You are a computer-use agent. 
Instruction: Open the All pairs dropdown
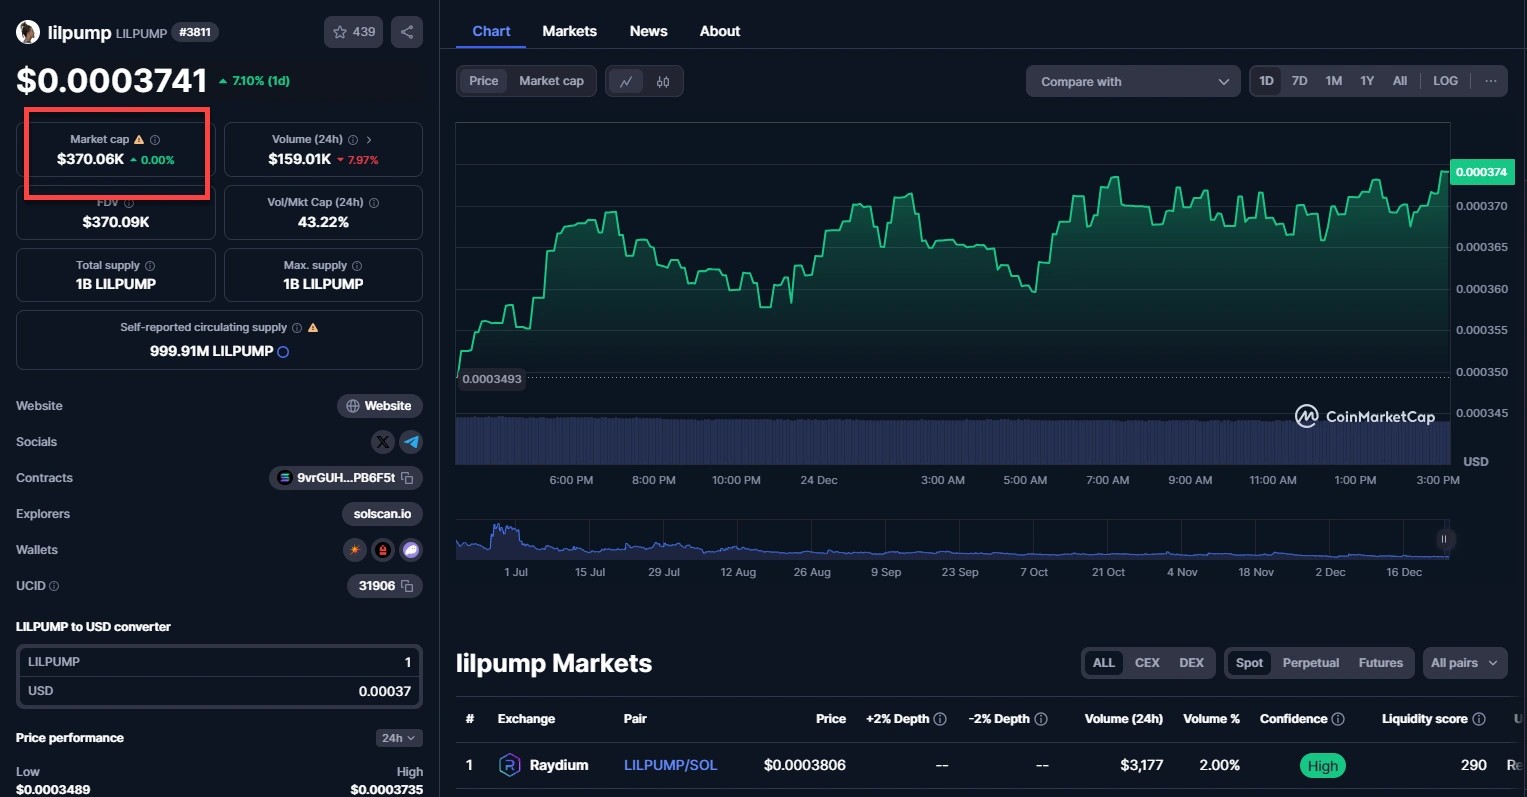coord(1464,663)
